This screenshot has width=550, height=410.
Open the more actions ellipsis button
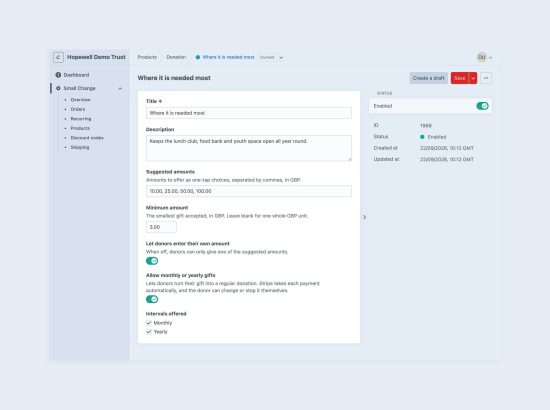point(486,78)
